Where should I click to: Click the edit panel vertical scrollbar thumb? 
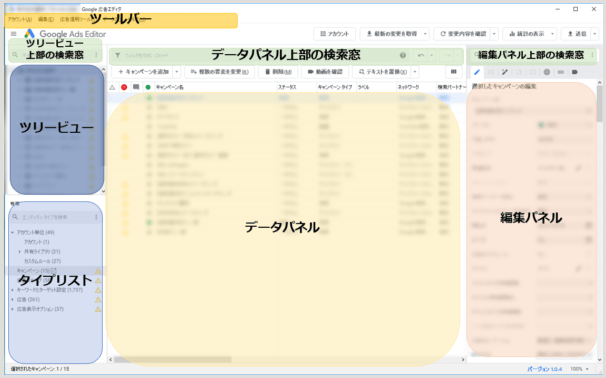(x=599, y=104)
